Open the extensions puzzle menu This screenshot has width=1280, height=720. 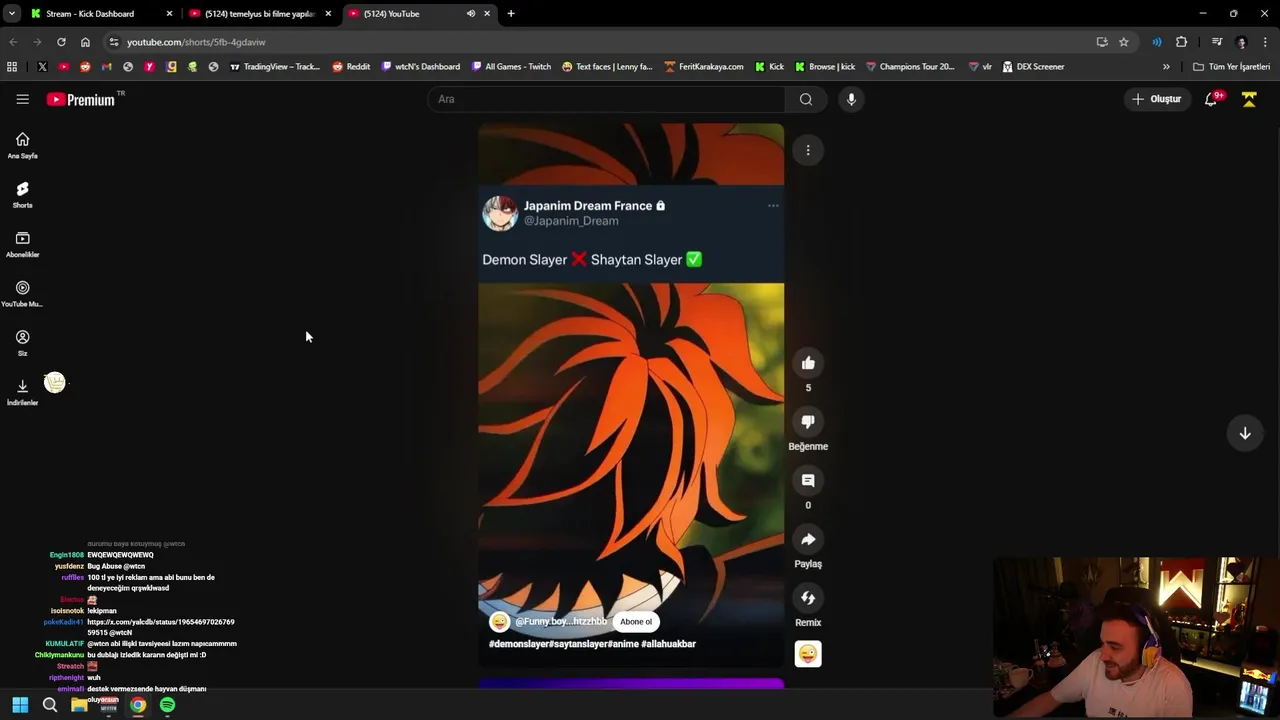pos(1182,42)
